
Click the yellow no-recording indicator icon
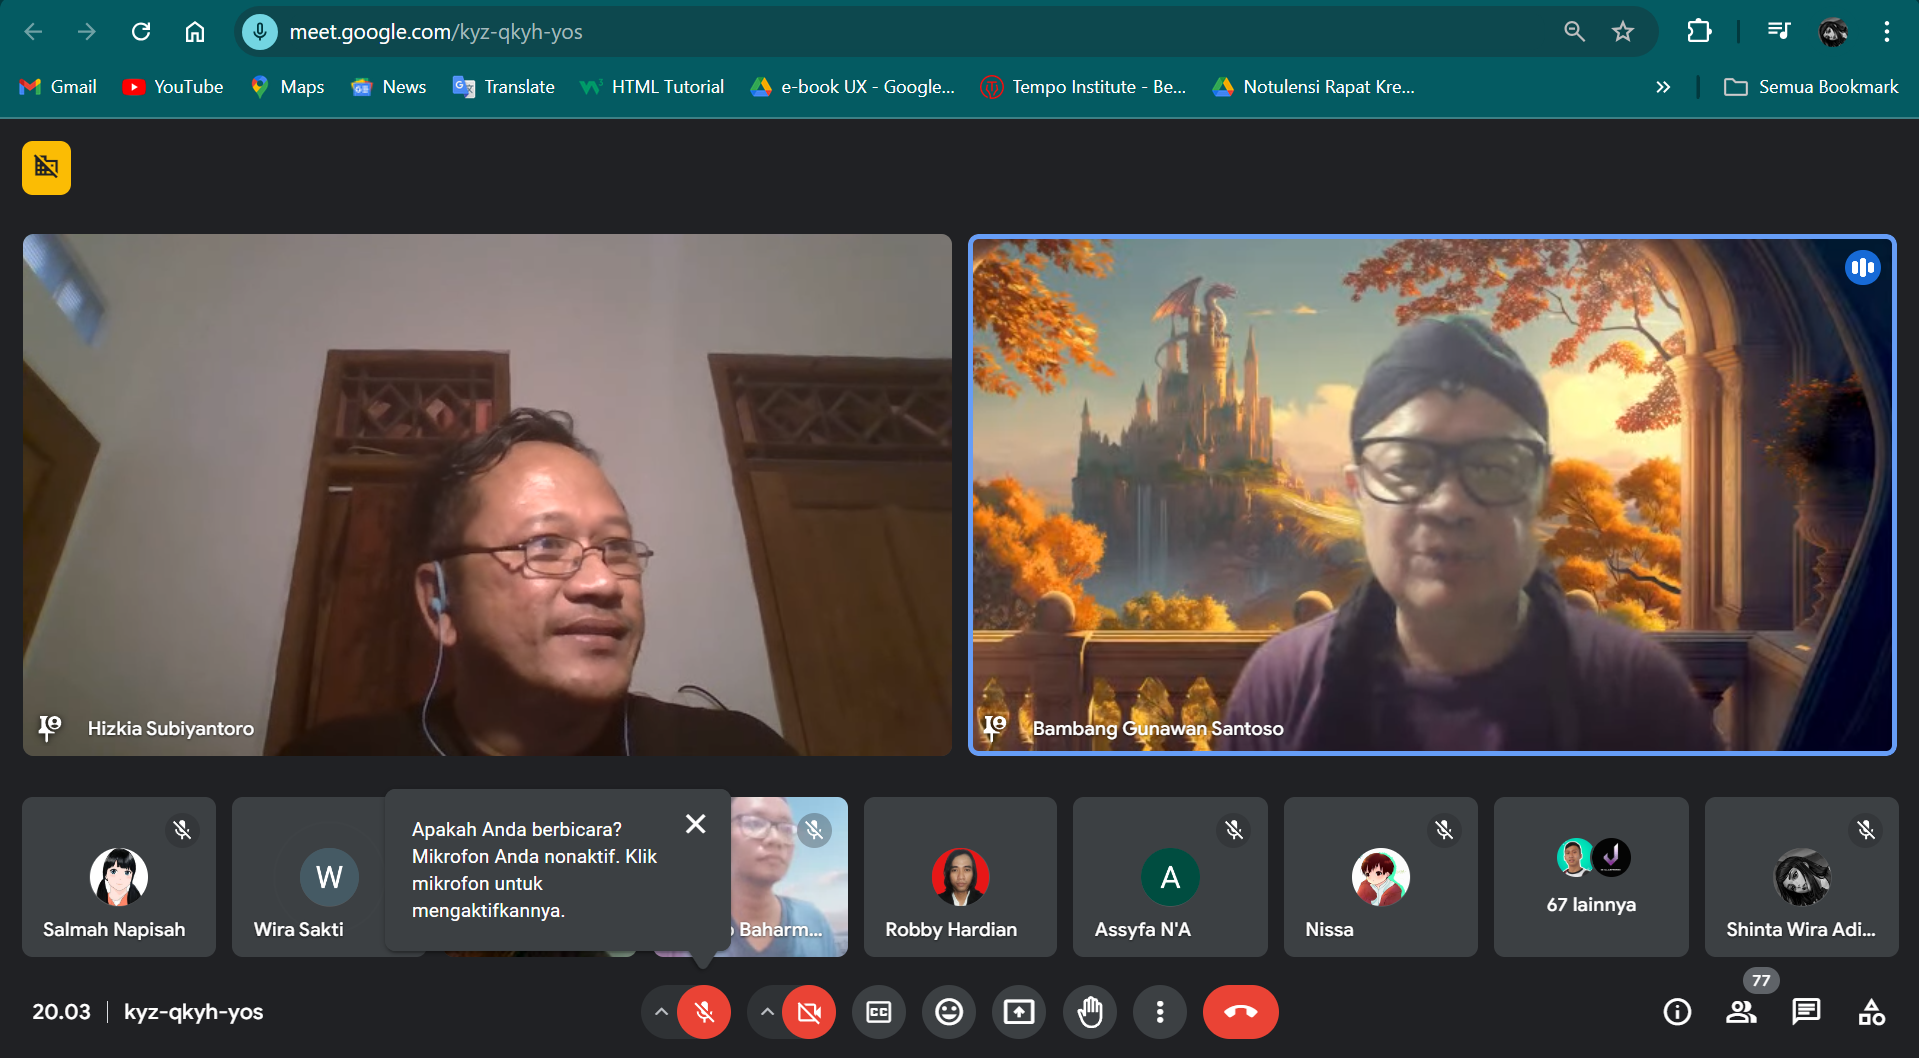(46, 167)
